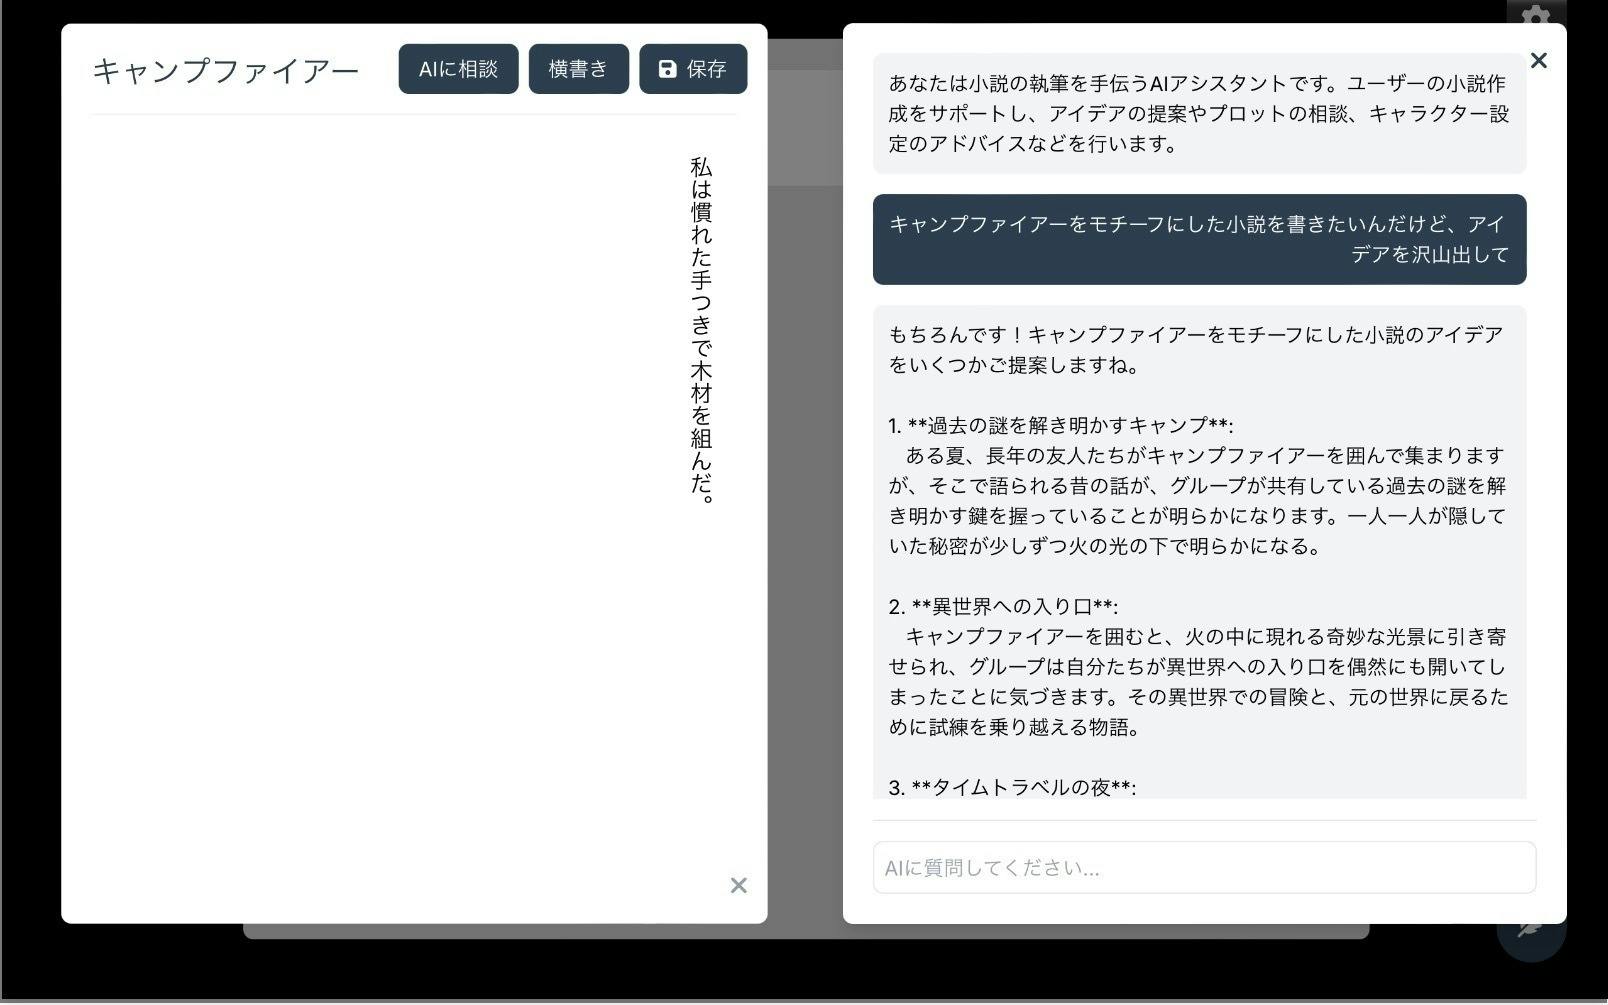
Task: Open AI consultation with the AIに相談 button
Action: 457,68
